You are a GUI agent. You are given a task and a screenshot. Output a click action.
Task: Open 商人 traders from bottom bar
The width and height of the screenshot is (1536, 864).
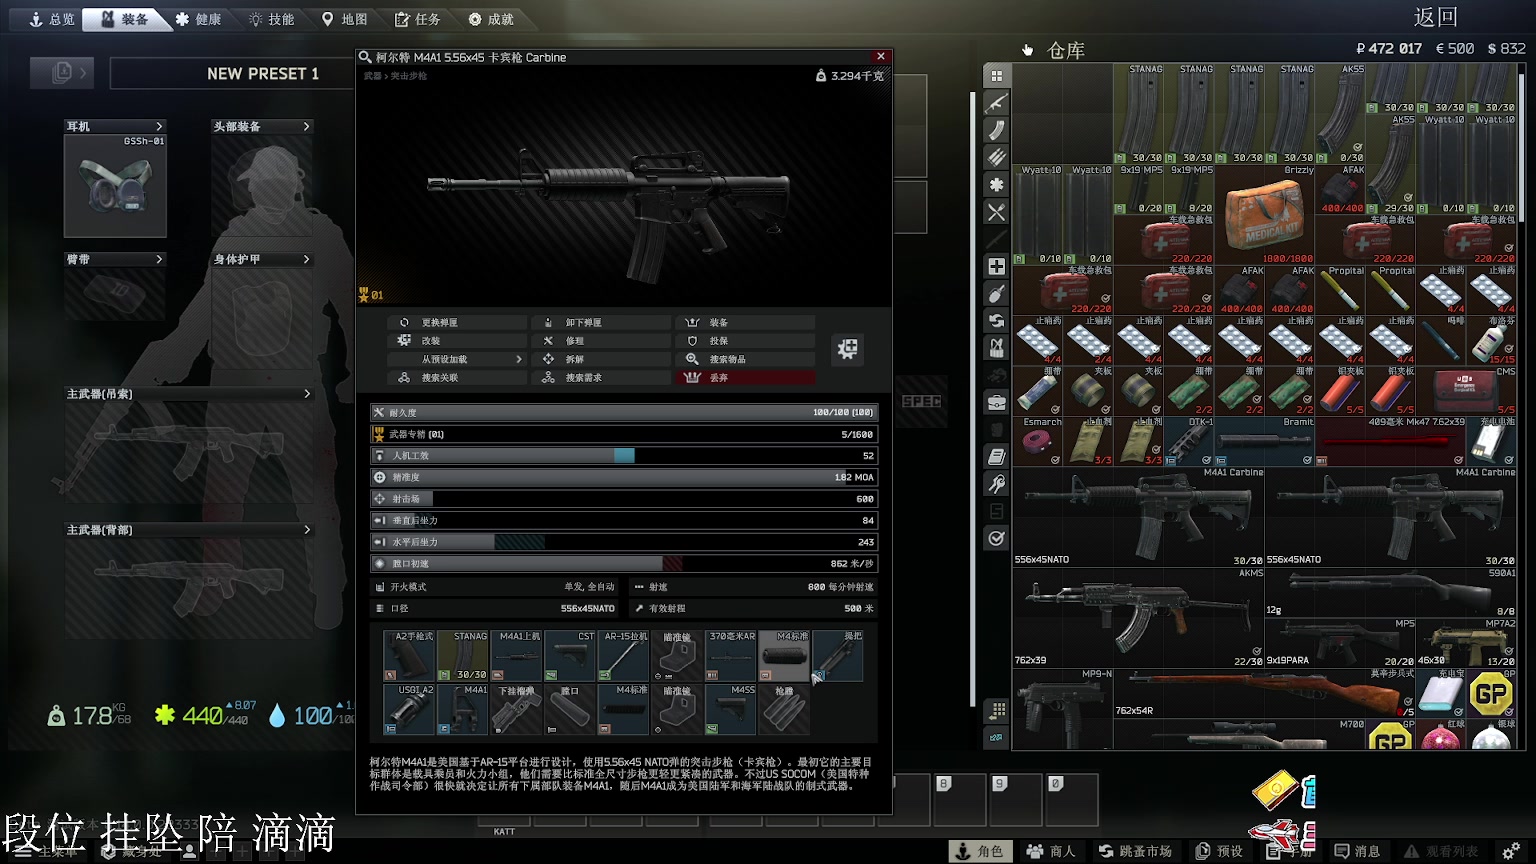pos(1050,851)
